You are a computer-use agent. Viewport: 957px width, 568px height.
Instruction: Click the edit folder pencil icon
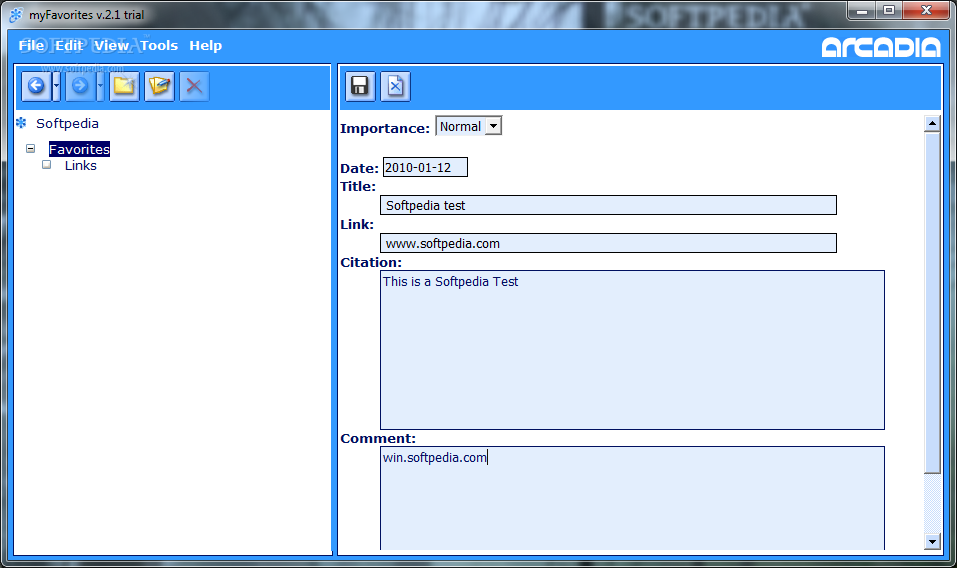[x=159, y=86]
